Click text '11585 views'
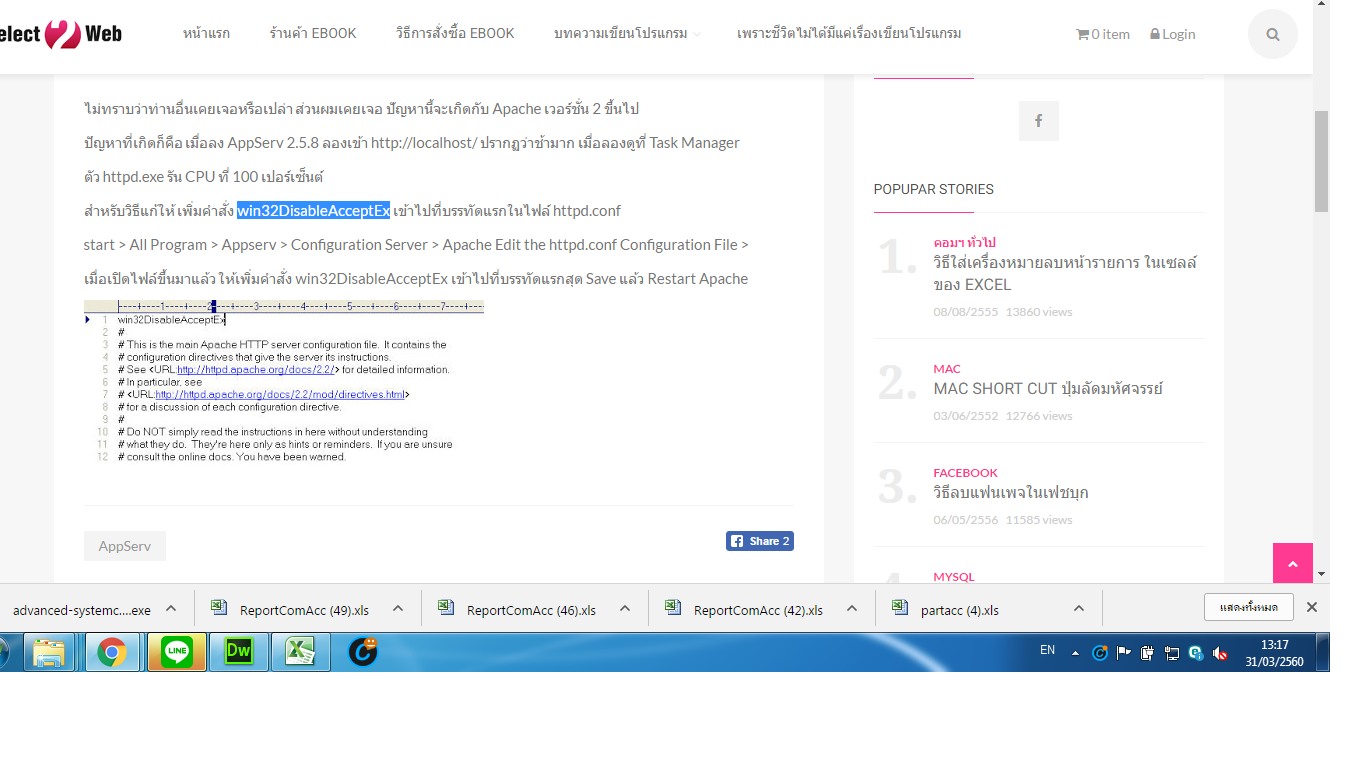1366x768 pixels. pyautogui.click(x=1039, y=520)
